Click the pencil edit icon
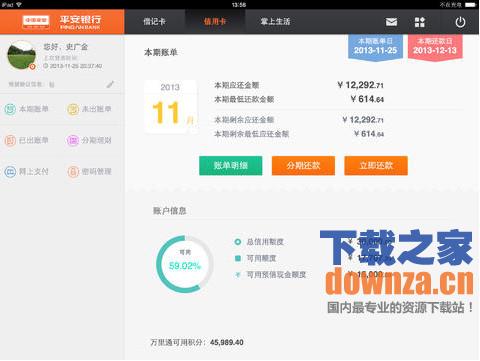The height and width of the screenshot is (361, 480). click(x=110, y=84)
